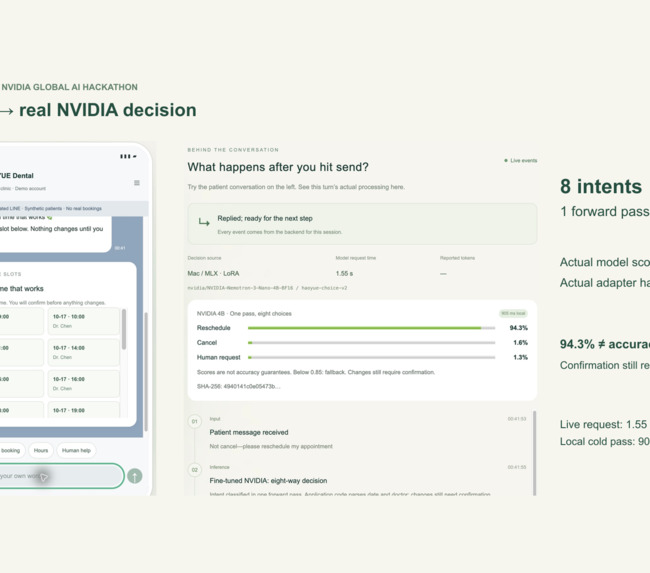Click the 94.3% Reschedule value
This screenshot has height=573, width=650.
[x=519, y=328]
